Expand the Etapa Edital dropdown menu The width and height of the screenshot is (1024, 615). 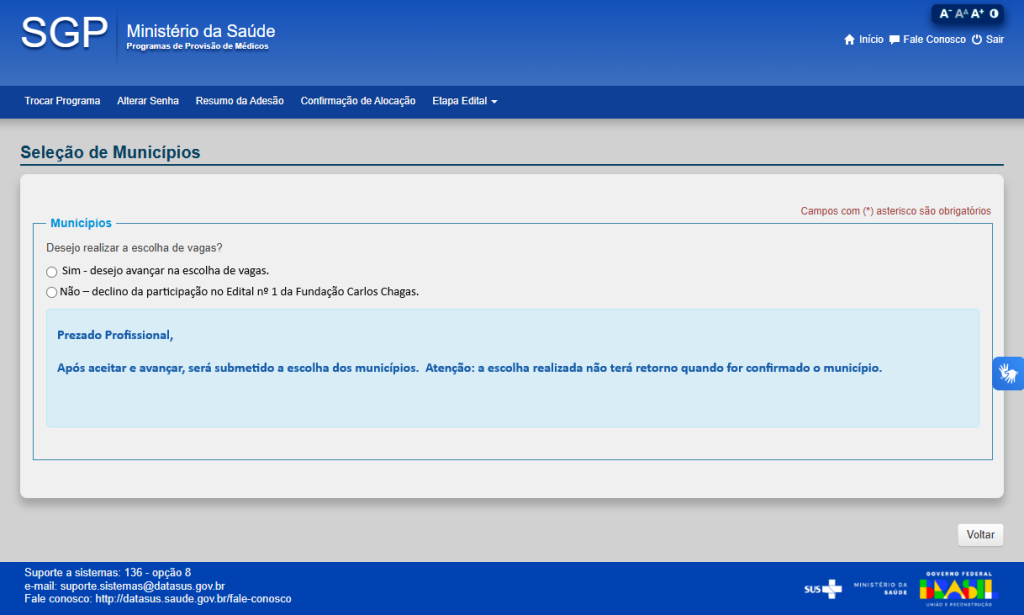point(464,101)
